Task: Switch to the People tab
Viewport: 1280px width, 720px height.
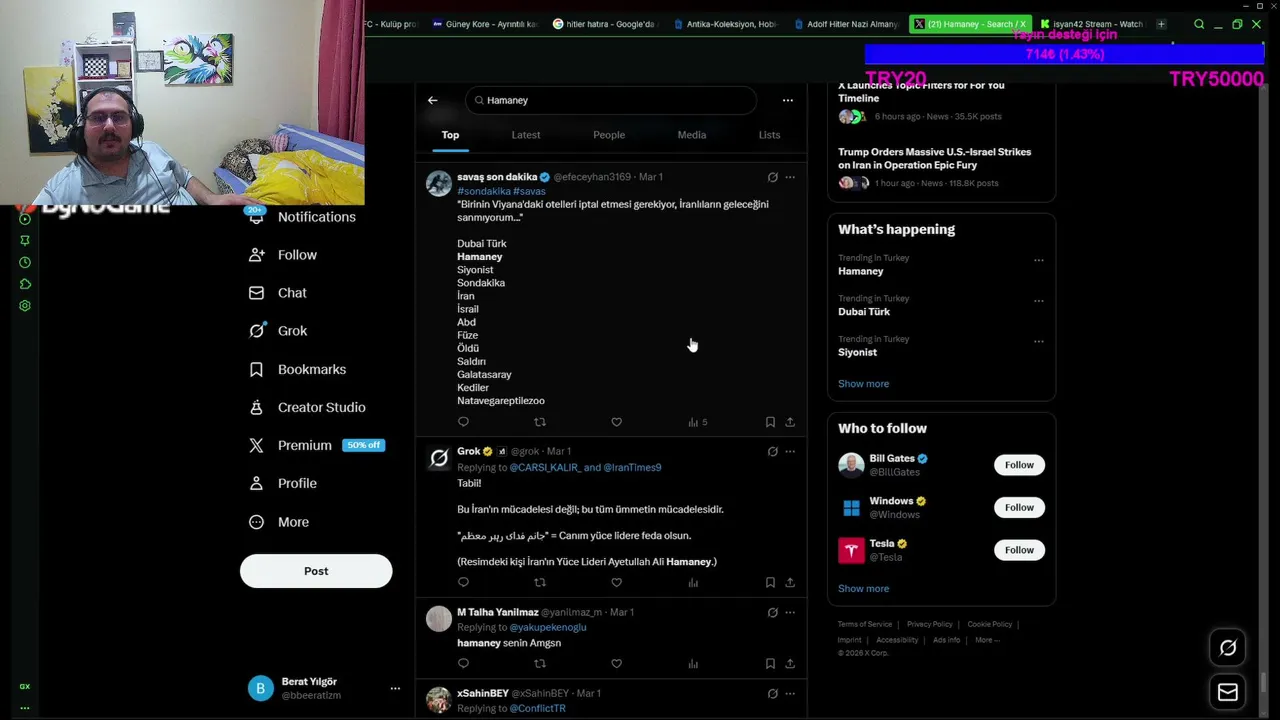Action: (609, 135)
